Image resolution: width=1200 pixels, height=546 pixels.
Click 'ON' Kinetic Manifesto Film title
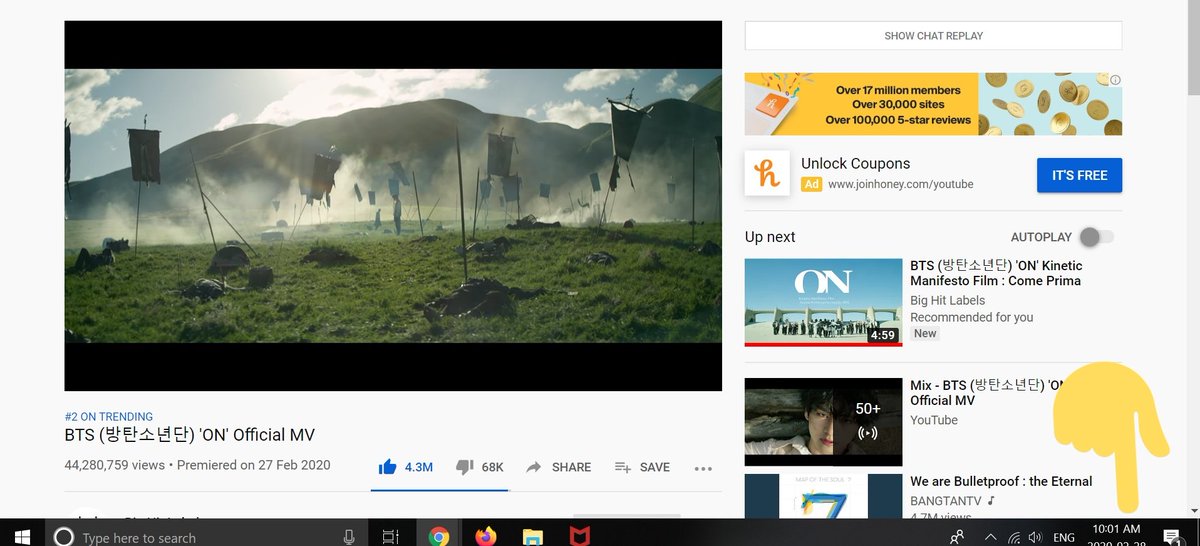point(996,273)
